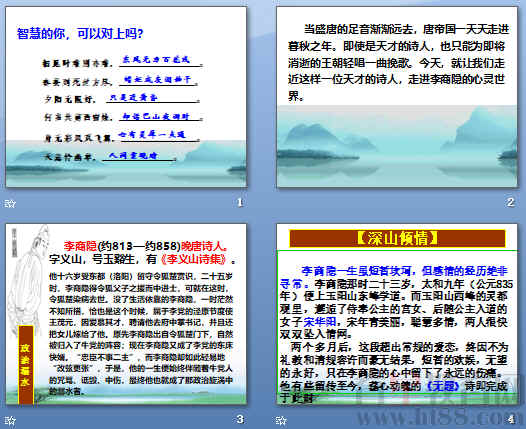Screen dimensions: 526x429
Task: Click the slide number 2 label
Action: pos(511,202)
